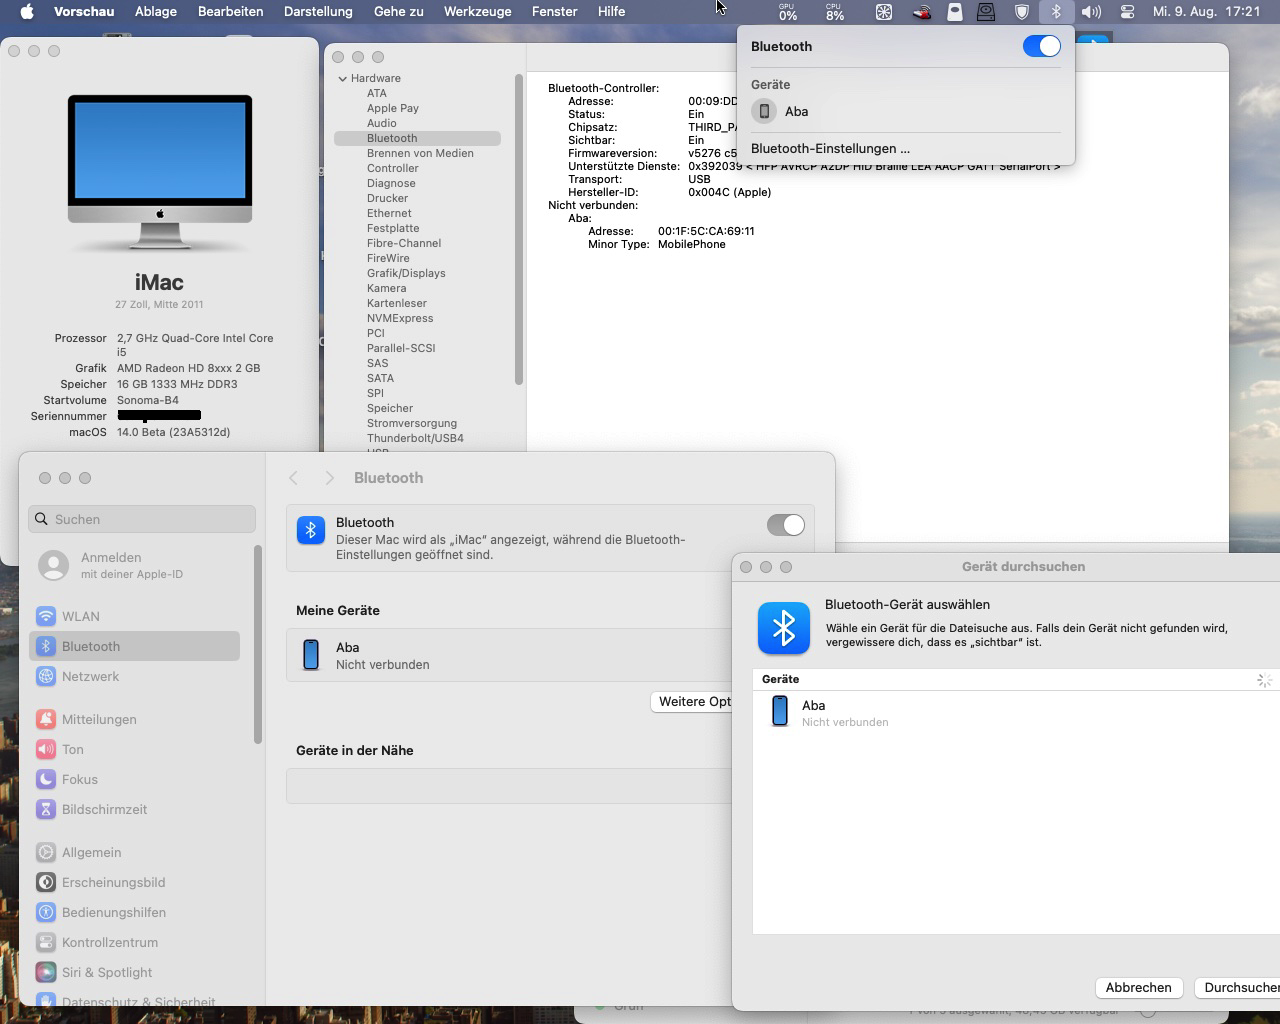1280x1024 pixels.
Task: Open the volume menu bar icon
Action: coord(1091,12)
